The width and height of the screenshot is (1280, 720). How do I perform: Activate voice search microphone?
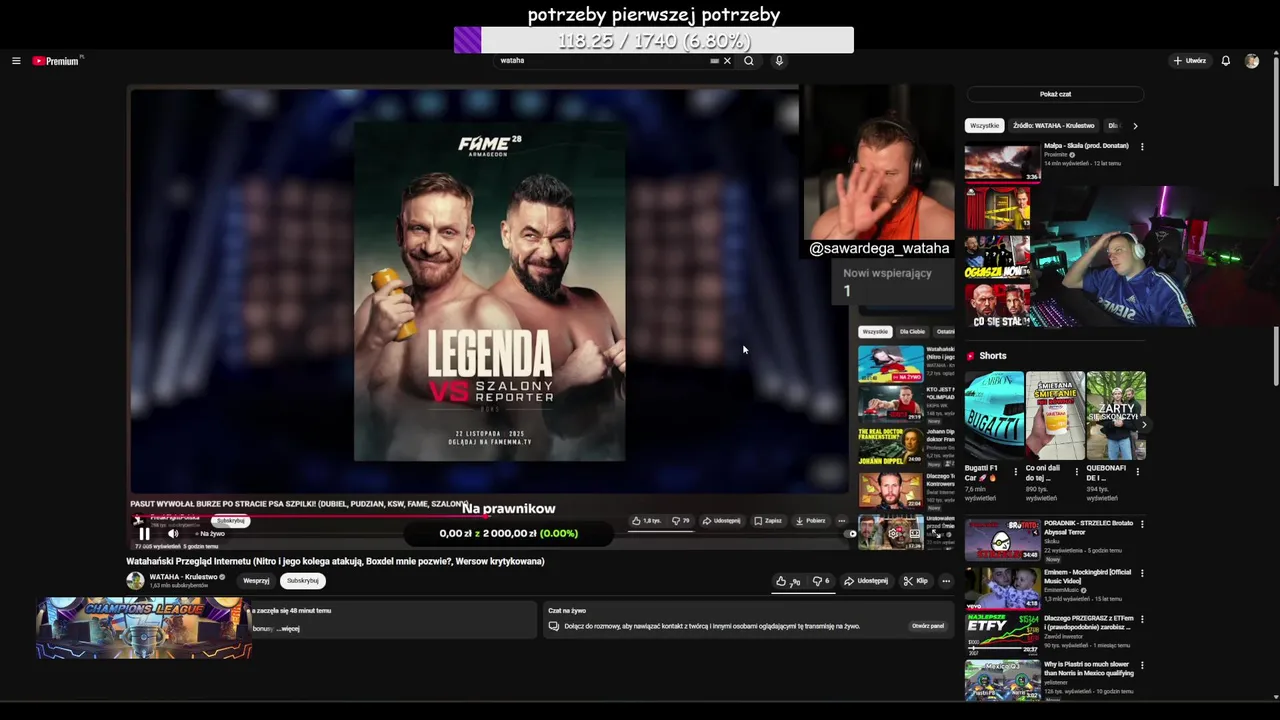(x=779, y=61)
